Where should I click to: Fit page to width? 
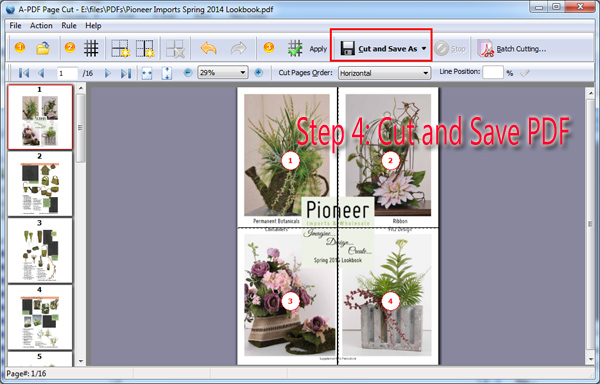(147, 73)
